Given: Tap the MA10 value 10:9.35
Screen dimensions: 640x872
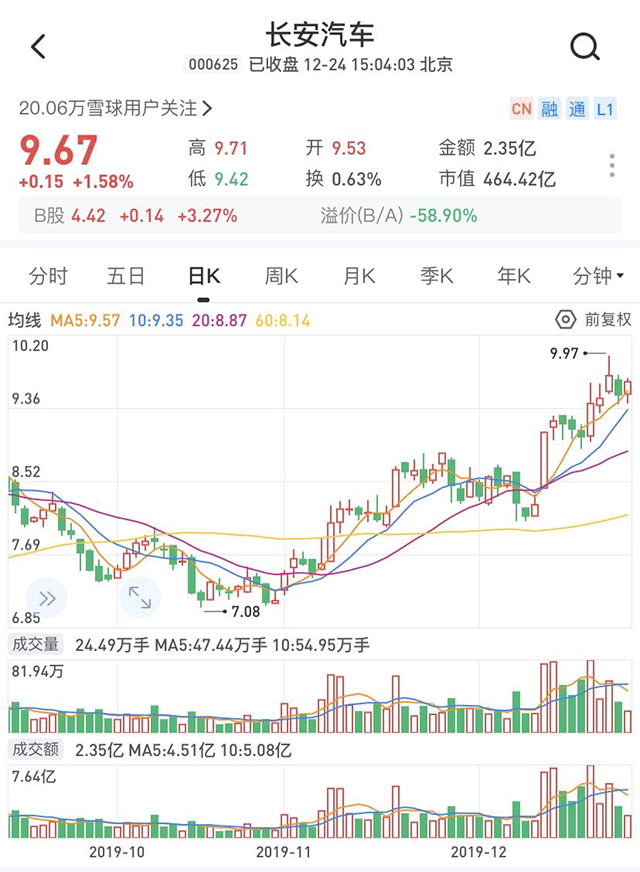Looking at the screenshot, I should pos(156,320).
